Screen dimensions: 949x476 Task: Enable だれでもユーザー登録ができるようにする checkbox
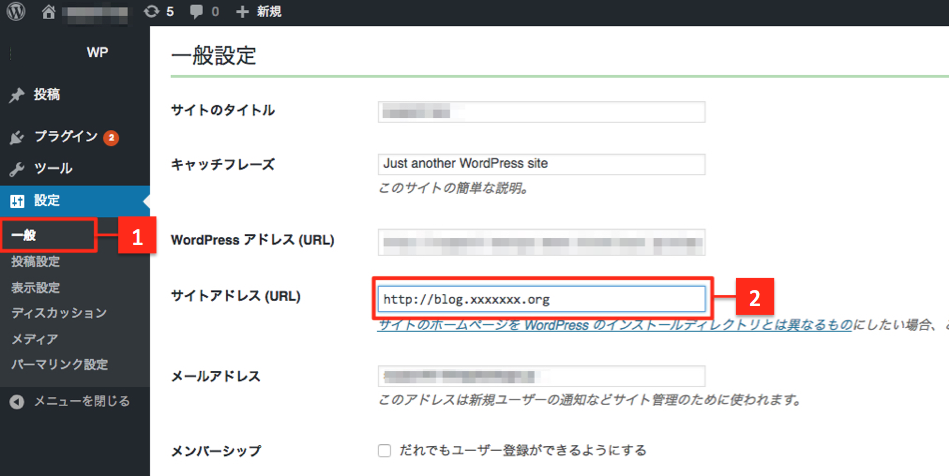point(384,451)
